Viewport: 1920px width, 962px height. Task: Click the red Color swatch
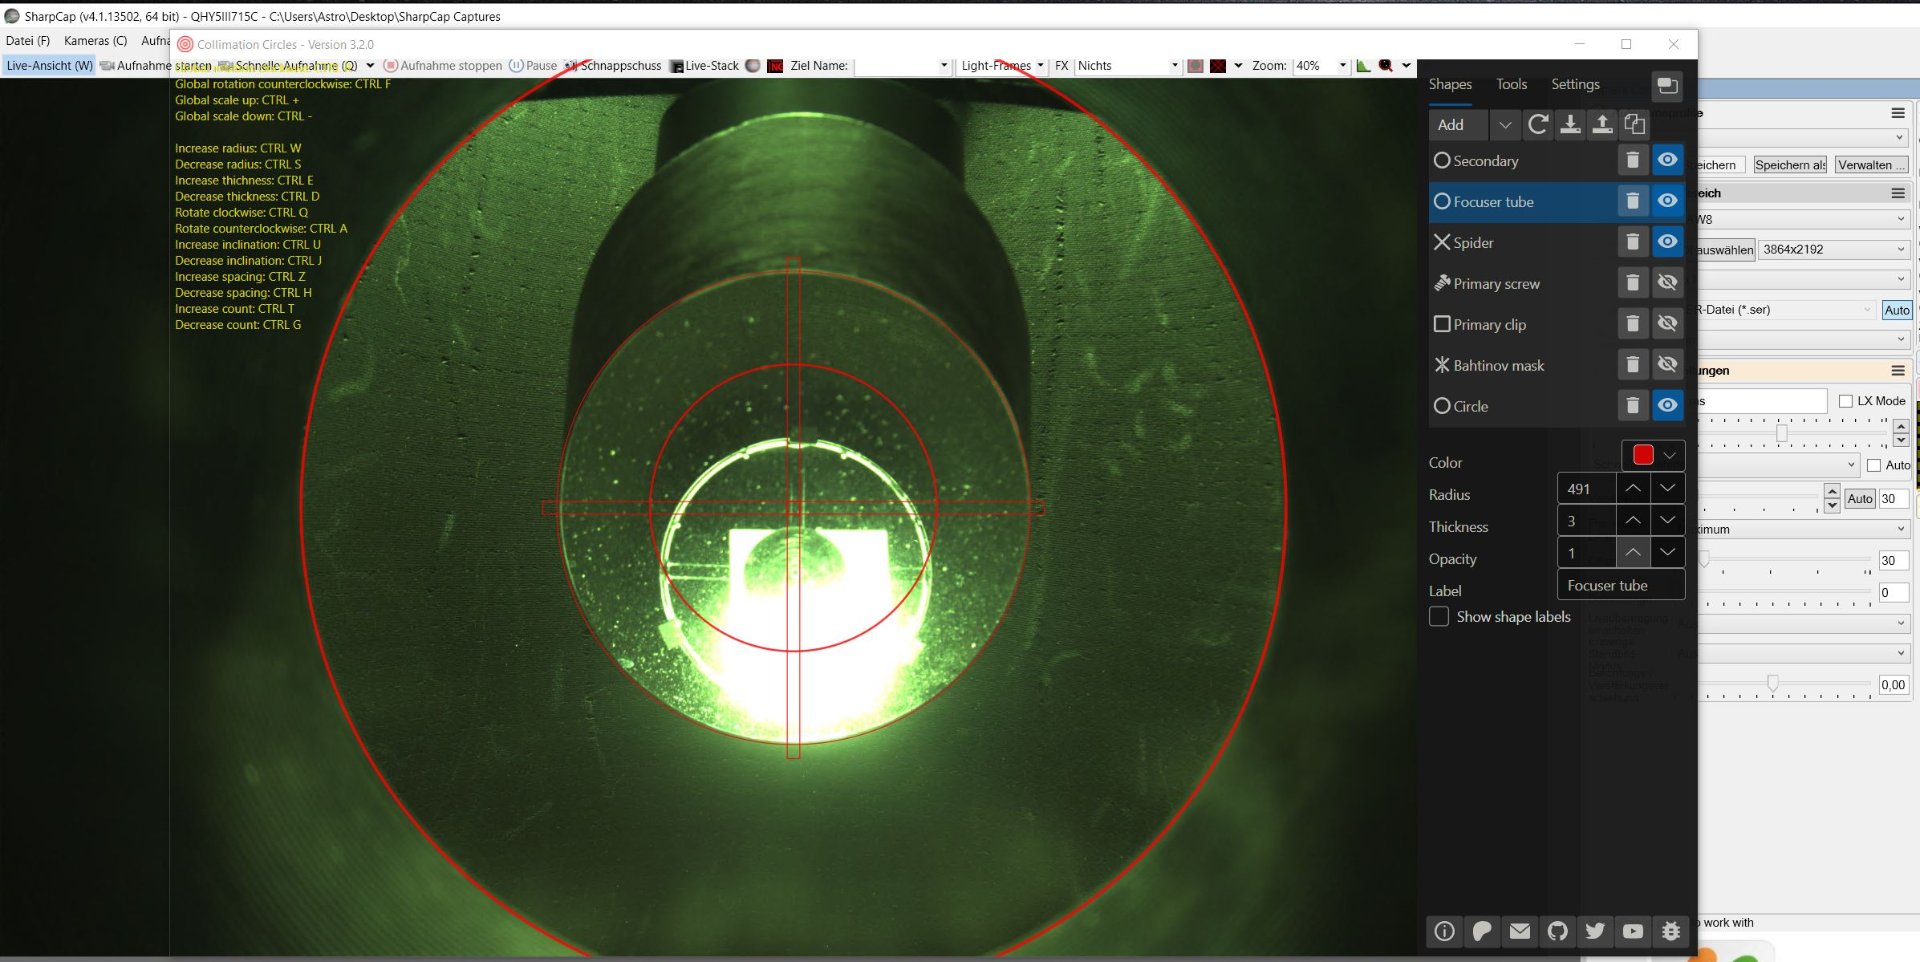tap(1642, 455)
